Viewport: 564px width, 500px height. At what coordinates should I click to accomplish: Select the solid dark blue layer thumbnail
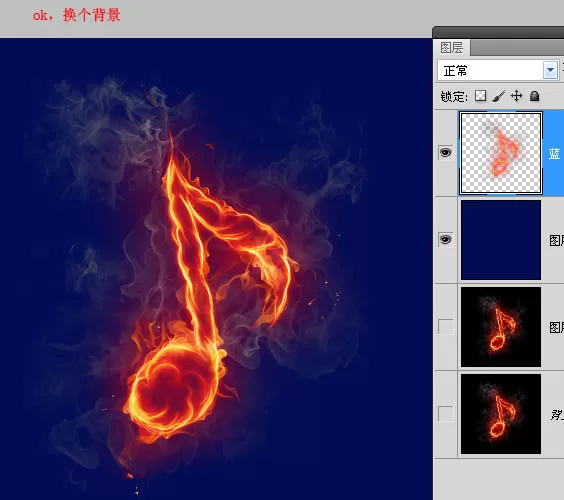pos(501,240)
